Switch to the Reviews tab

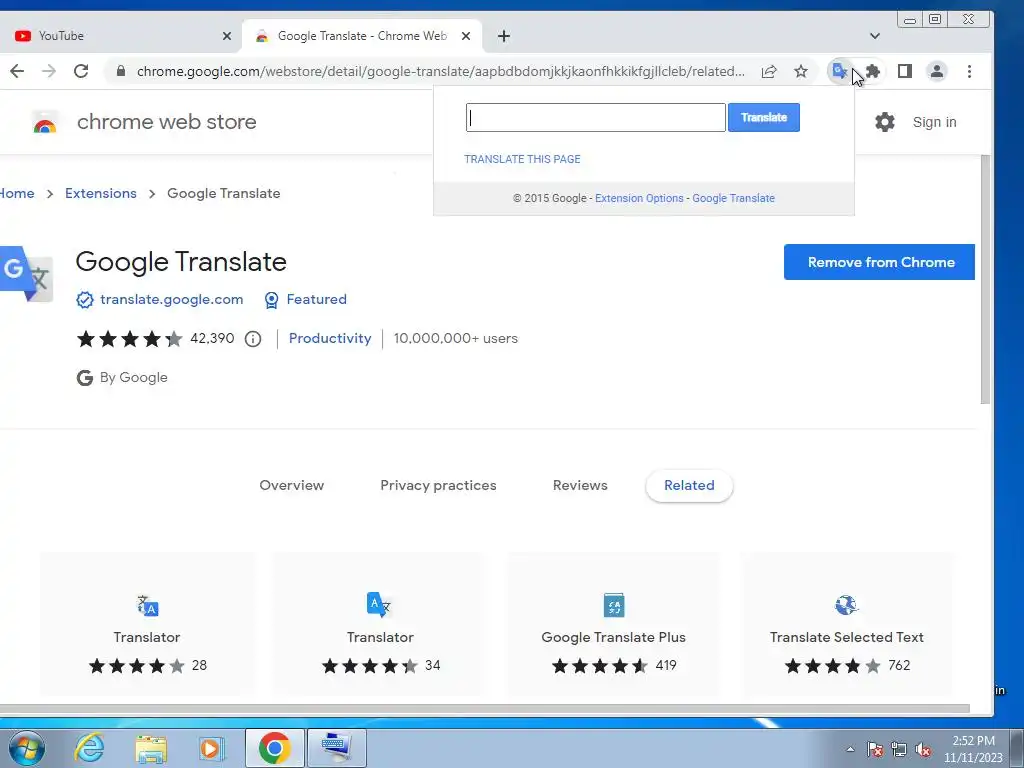coord(580,485)
